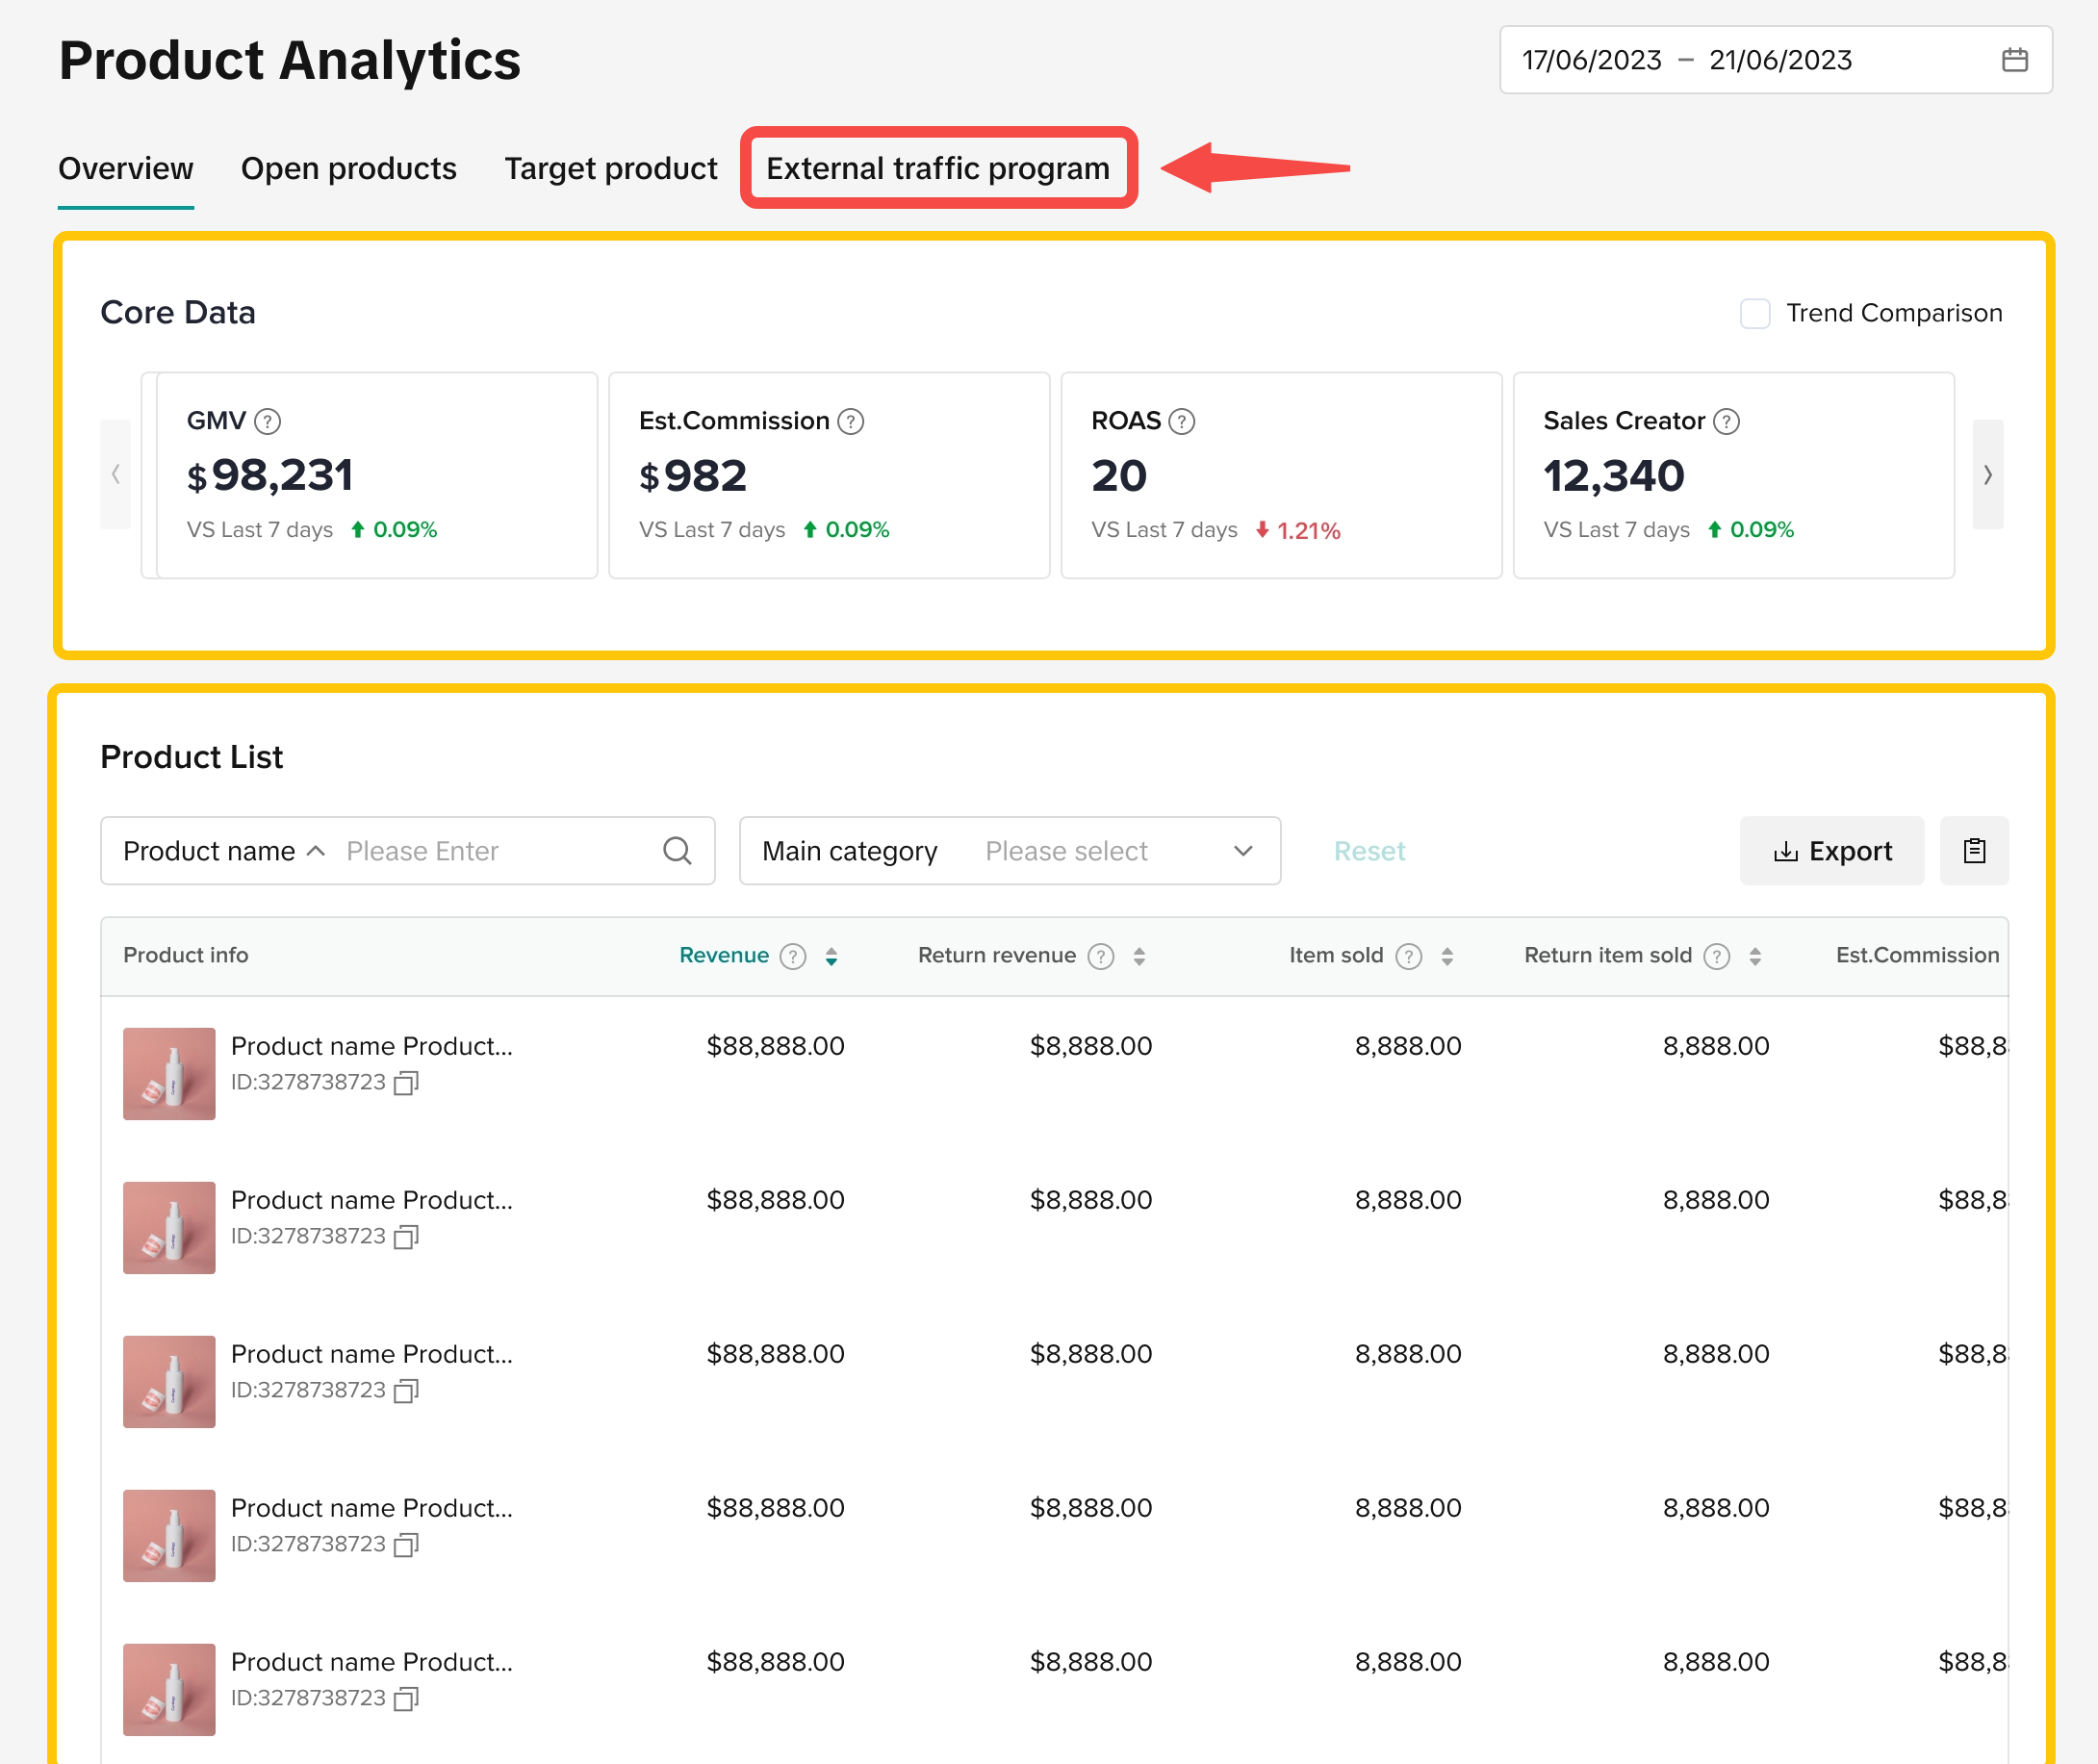Open the External traffic program tab

pyautogui.click(x=937, y=168)
